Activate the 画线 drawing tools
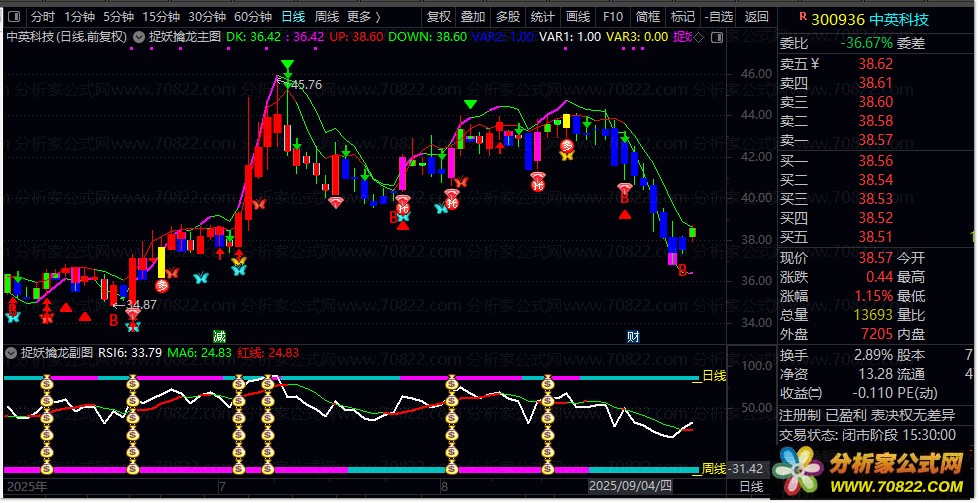 click(578, 17)
